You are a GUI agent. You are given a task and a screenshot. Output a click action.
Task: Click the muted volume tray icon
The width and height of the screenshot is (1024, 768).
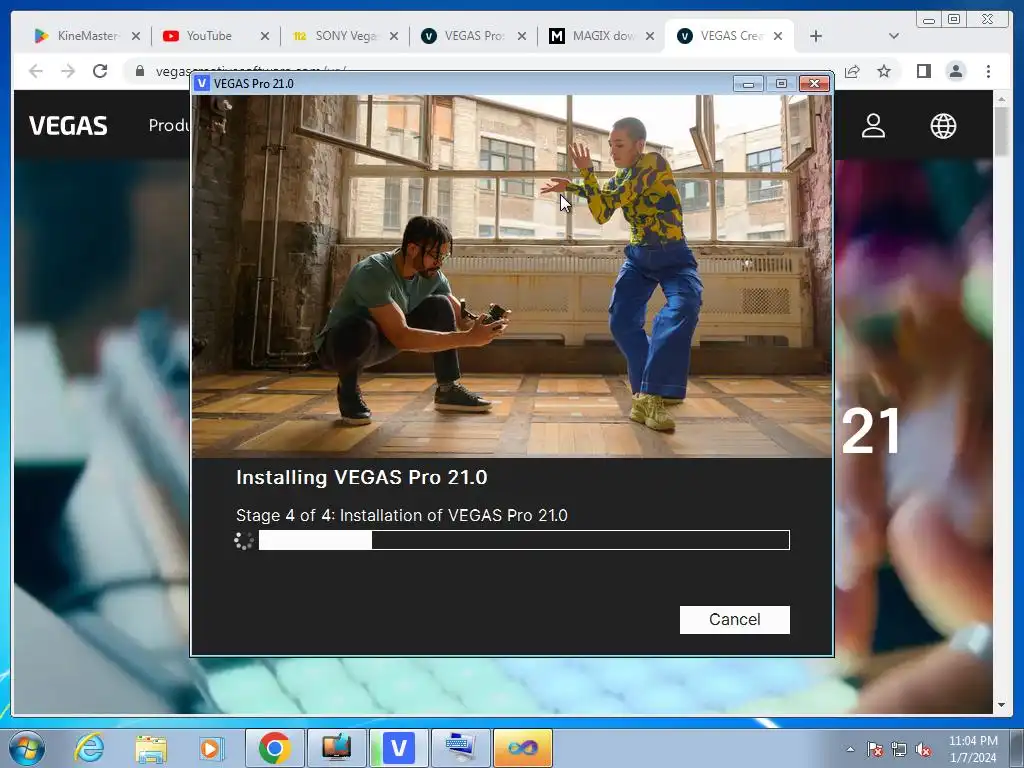coord(923,749)
